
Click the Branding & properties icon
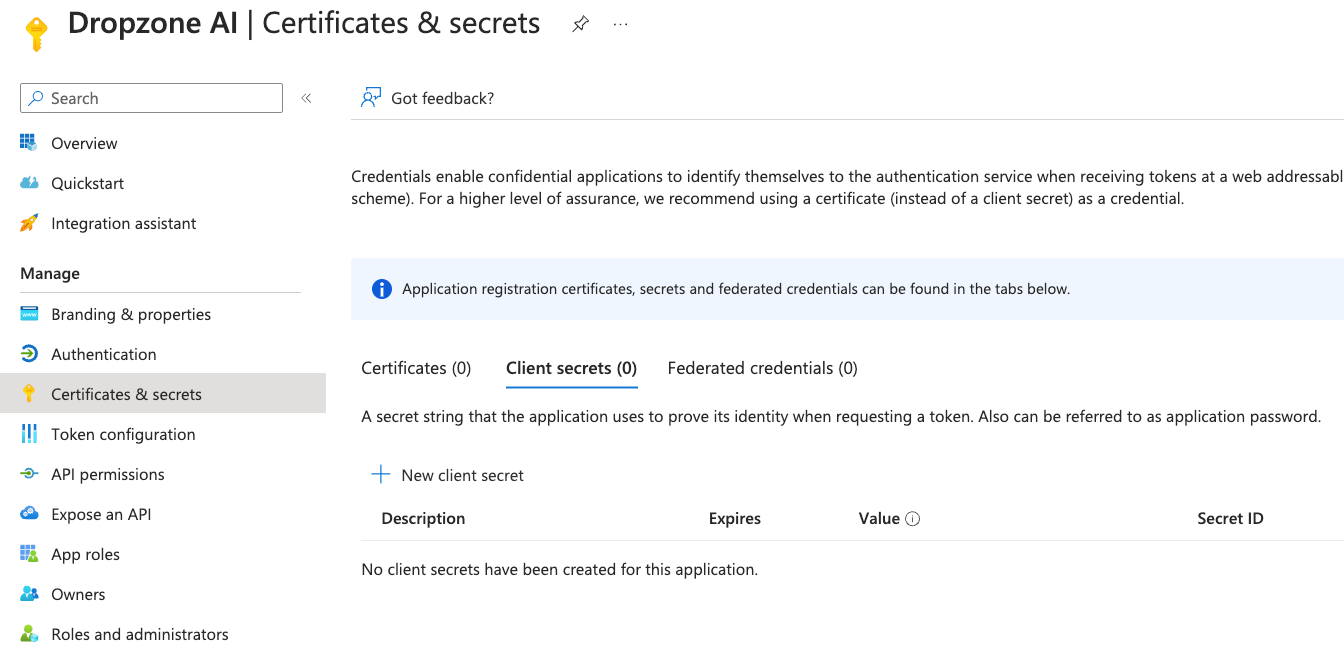(x=29, y=314)
